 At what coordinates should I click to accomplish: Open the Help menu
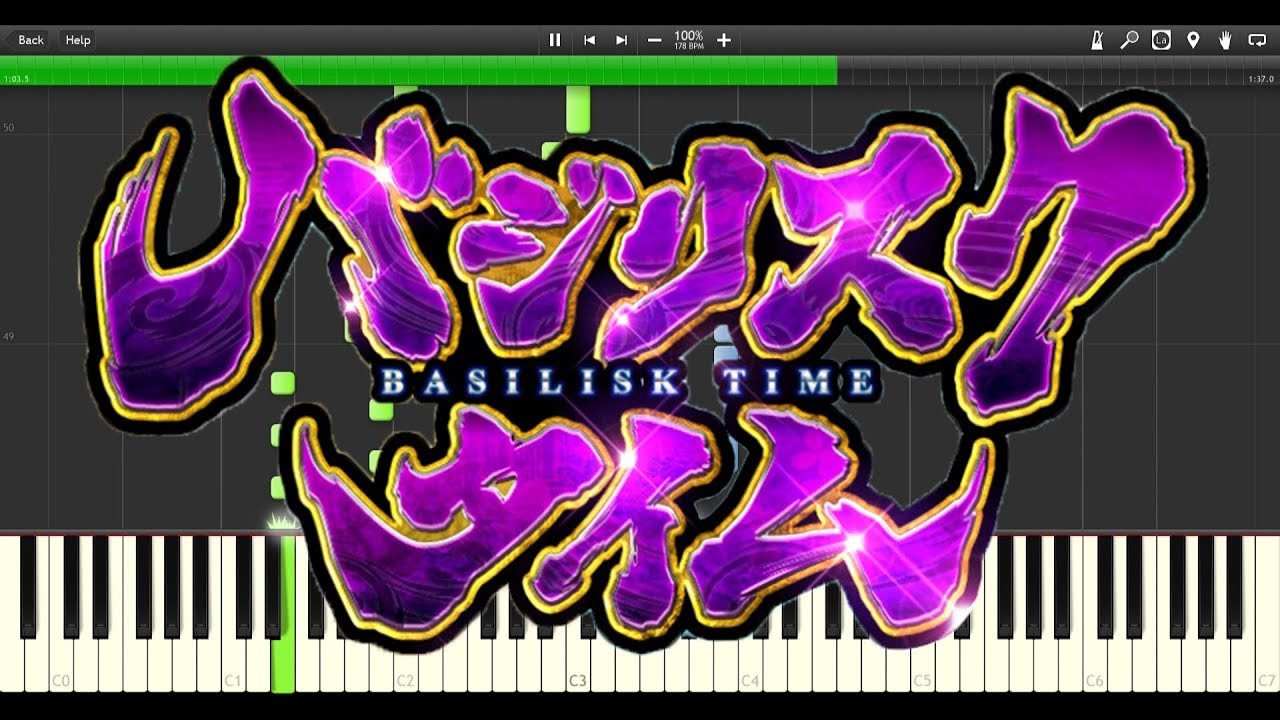(x=78, y=40)
